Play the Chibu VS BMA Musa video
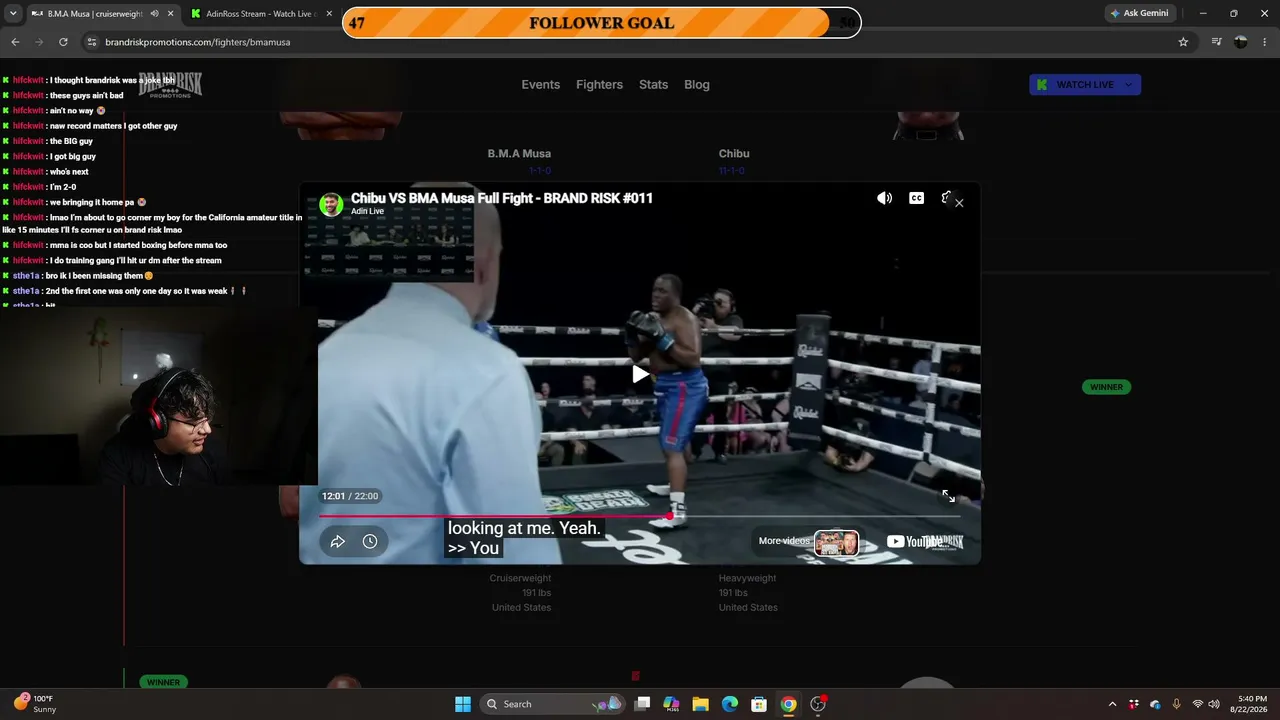This screenshot has height=720, width=1280. point(640,374)
